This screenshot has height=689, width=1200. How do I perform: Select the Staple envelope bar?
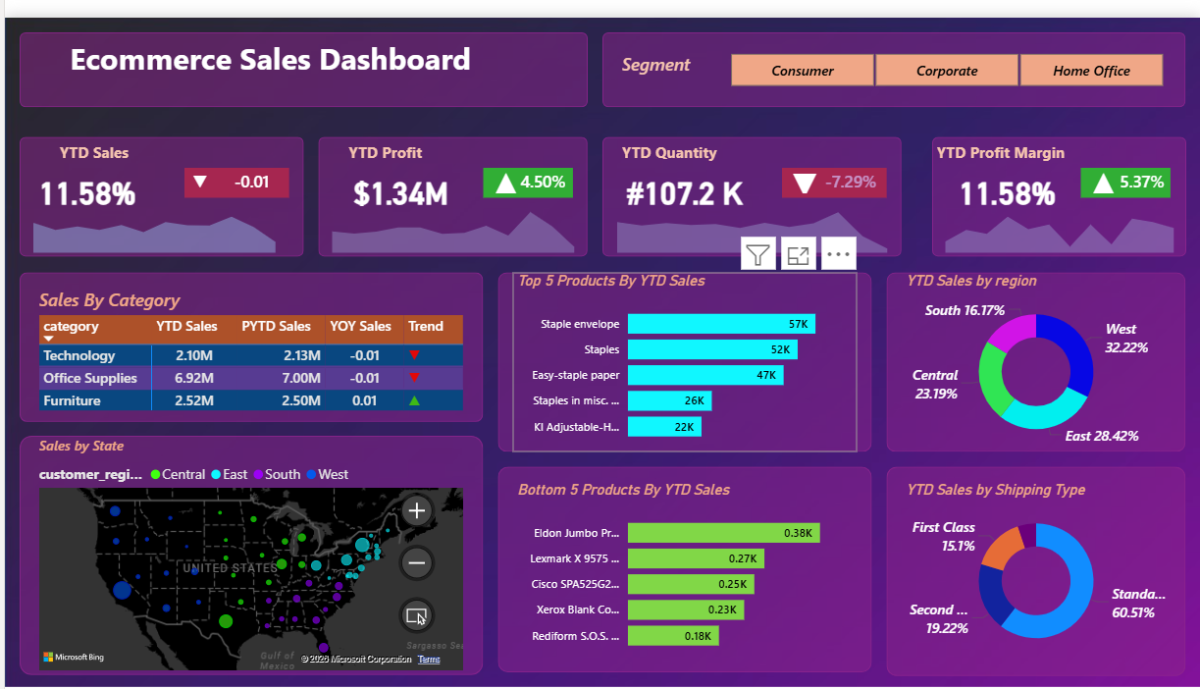coord(720,324)
